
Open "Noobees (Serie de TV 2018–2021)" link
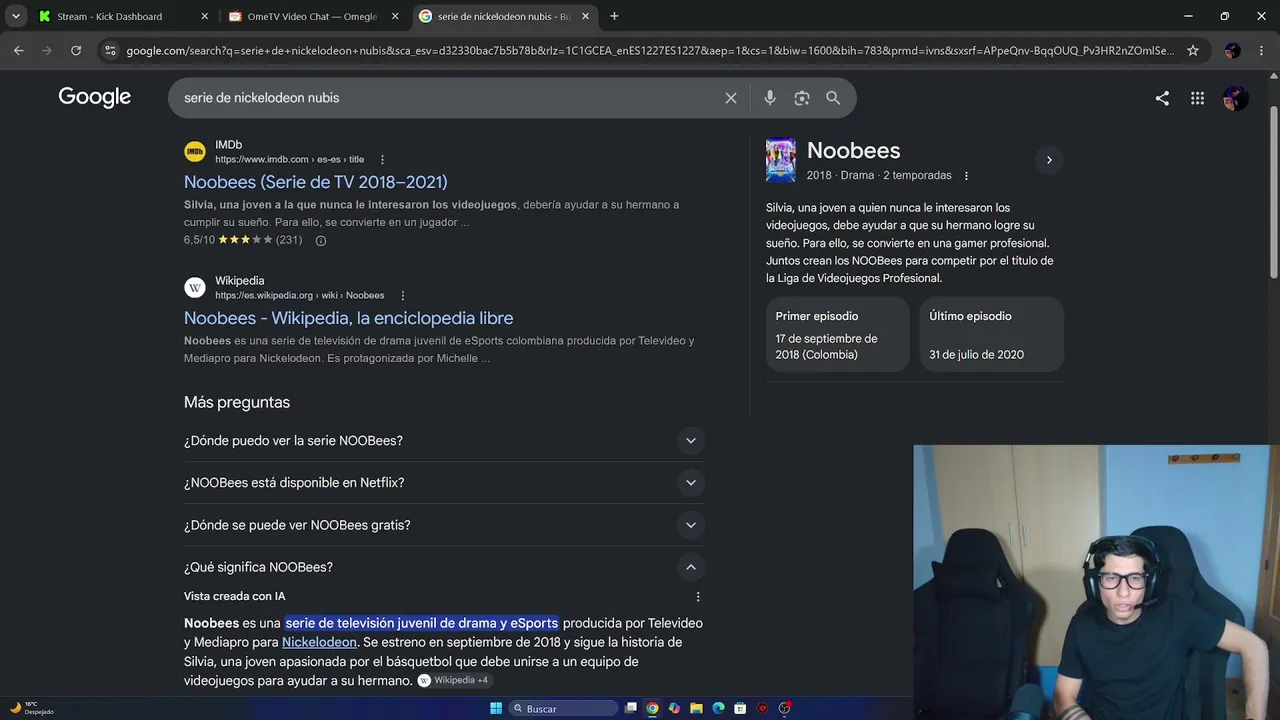316,182
